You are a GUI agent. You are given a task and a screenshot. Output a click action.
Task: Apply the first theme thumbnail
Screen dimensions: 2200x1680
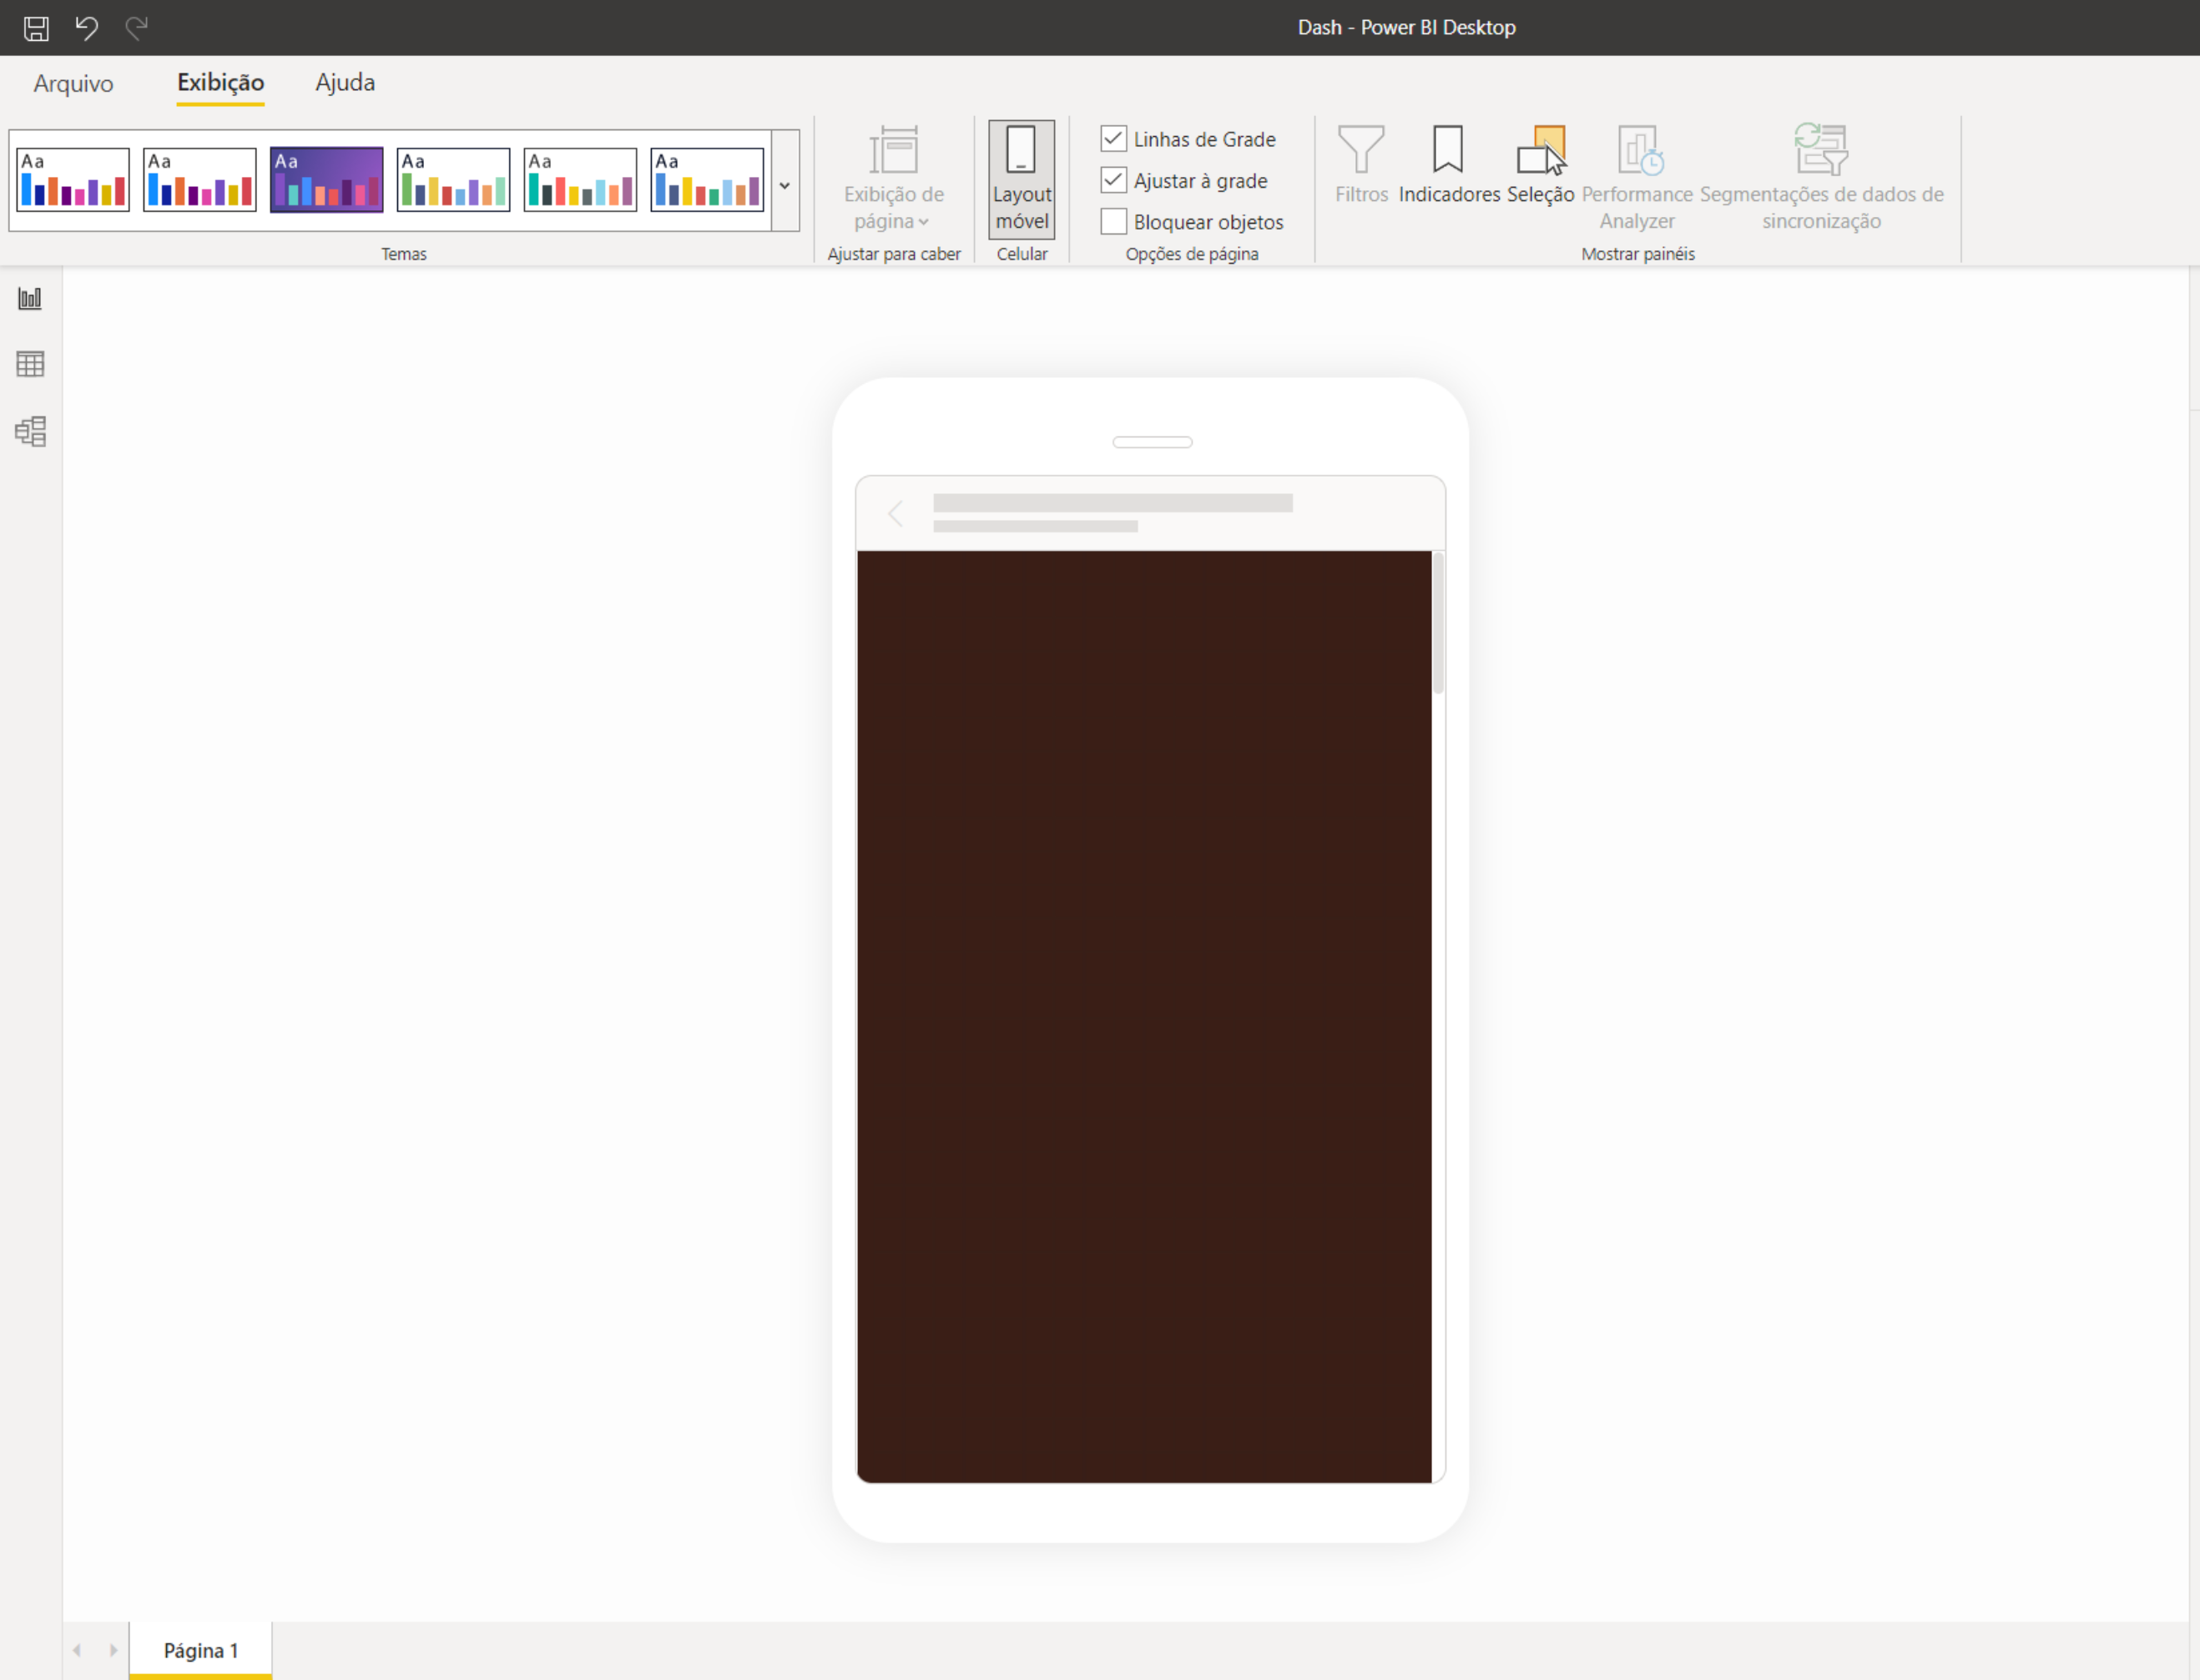pyautogui.click(x=73, y=179)
